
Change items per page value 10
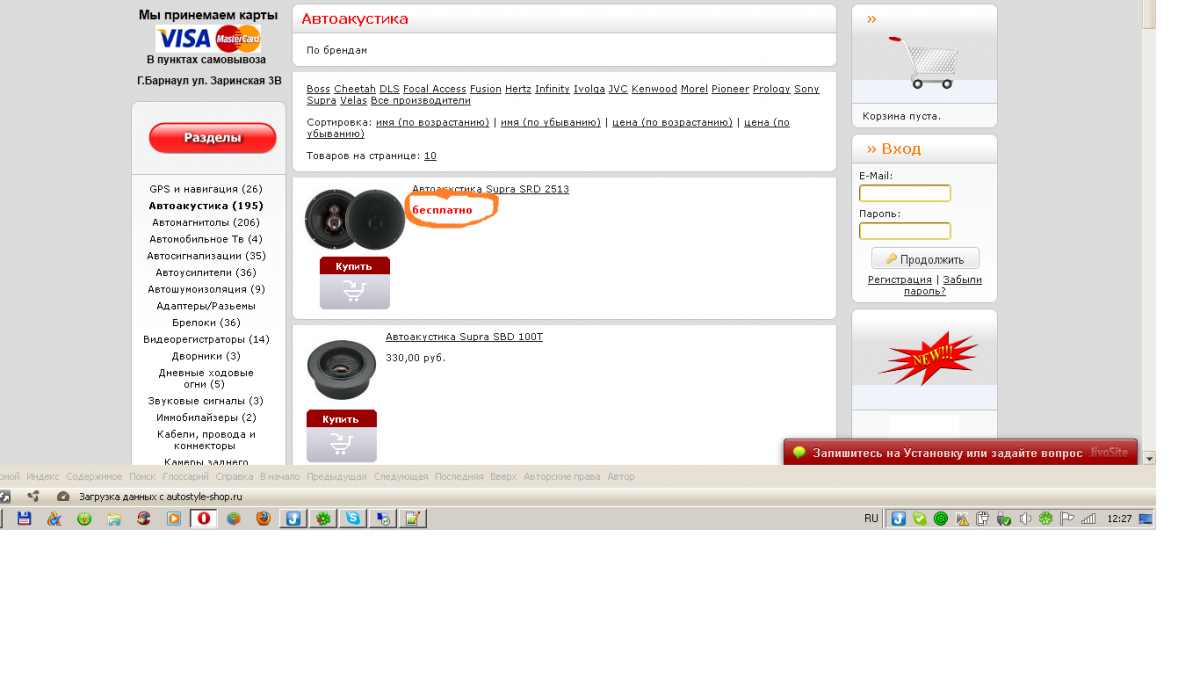[x=430, y=156]
